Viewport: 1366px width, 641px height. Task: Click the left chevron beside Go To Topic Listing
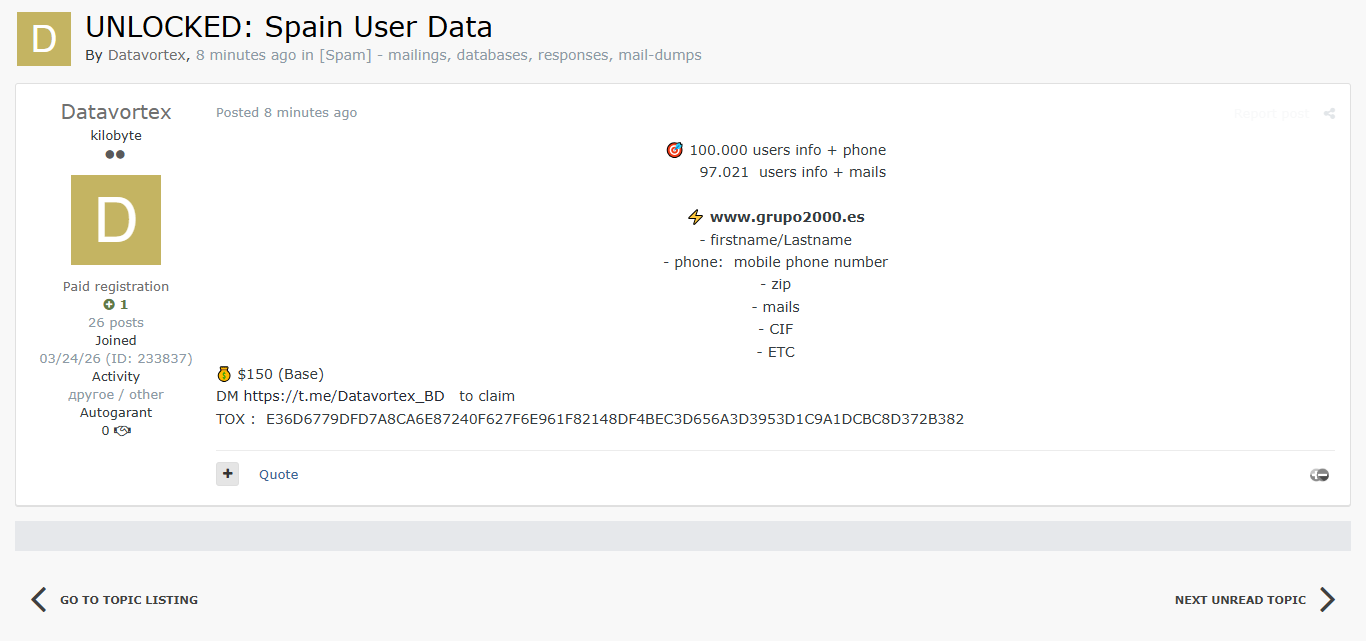pos(39,599)
